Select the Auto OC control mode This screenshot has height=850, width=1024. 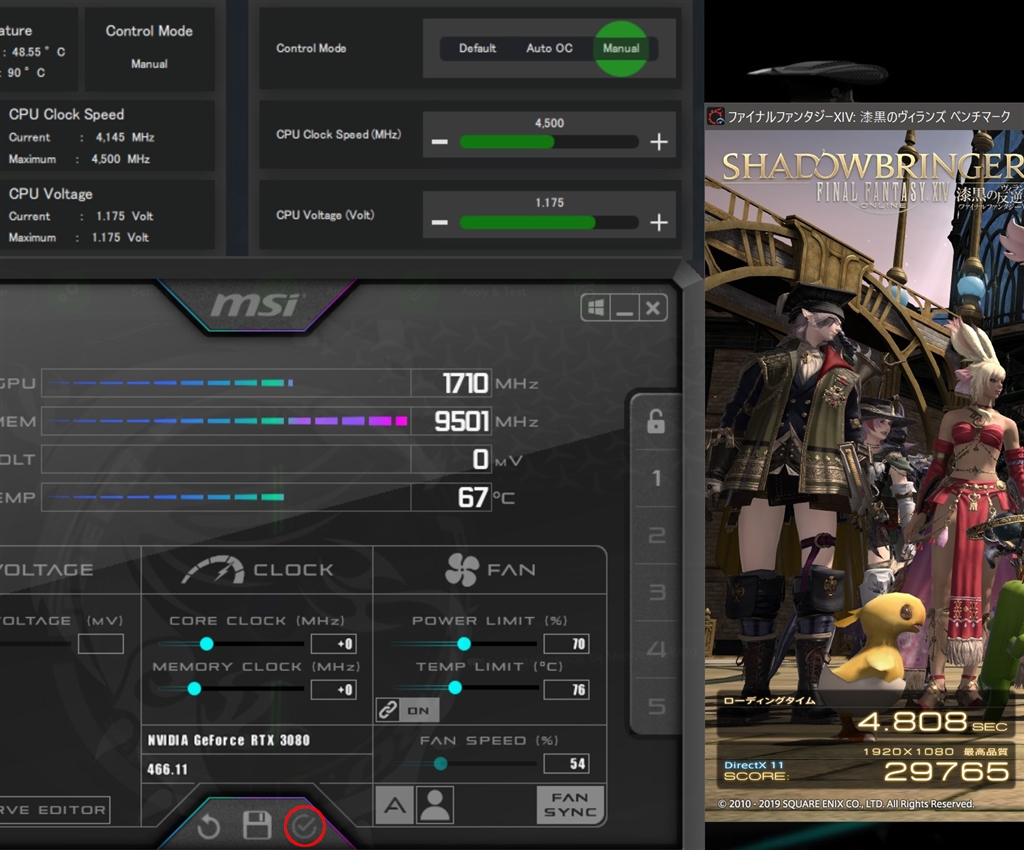click(549, 48)
